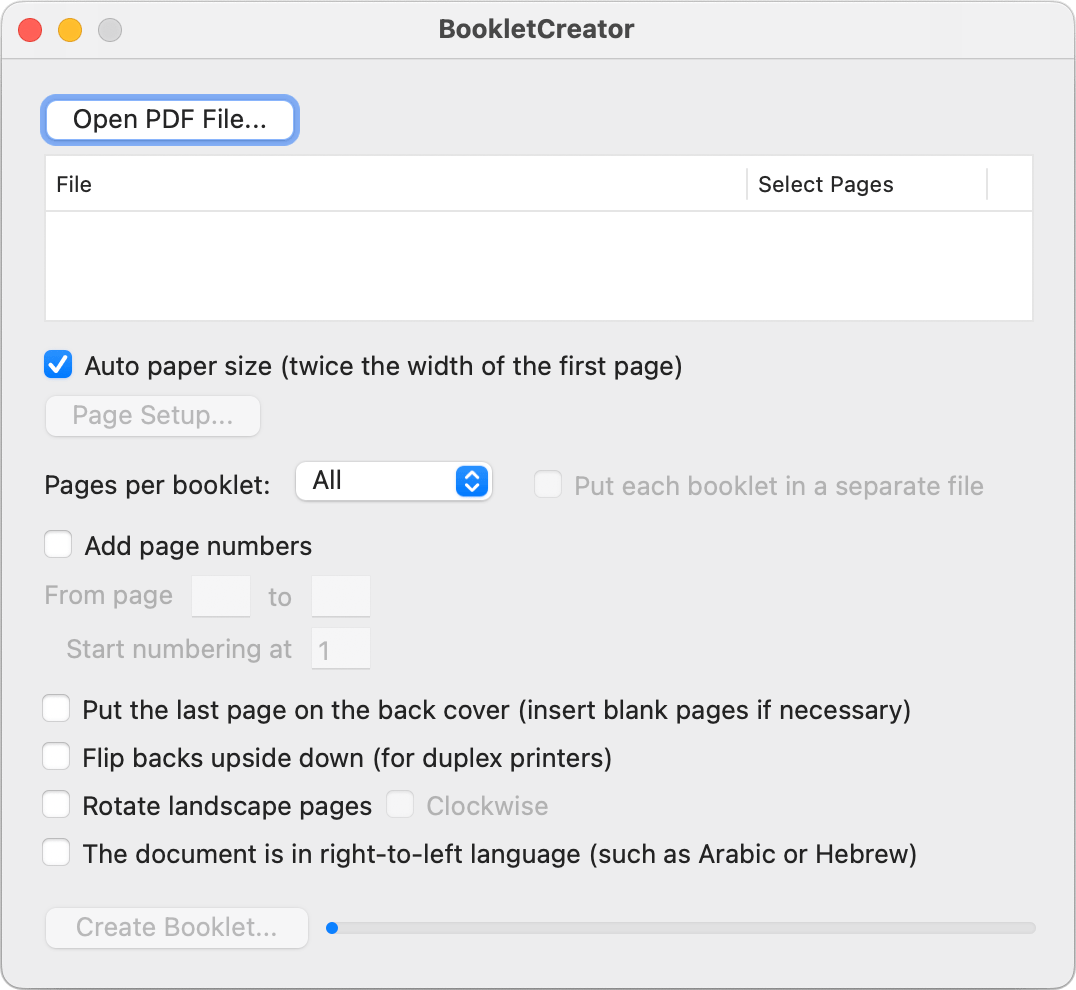
Task: Enable Add page numbers checkbox
Action: point(58,545)
